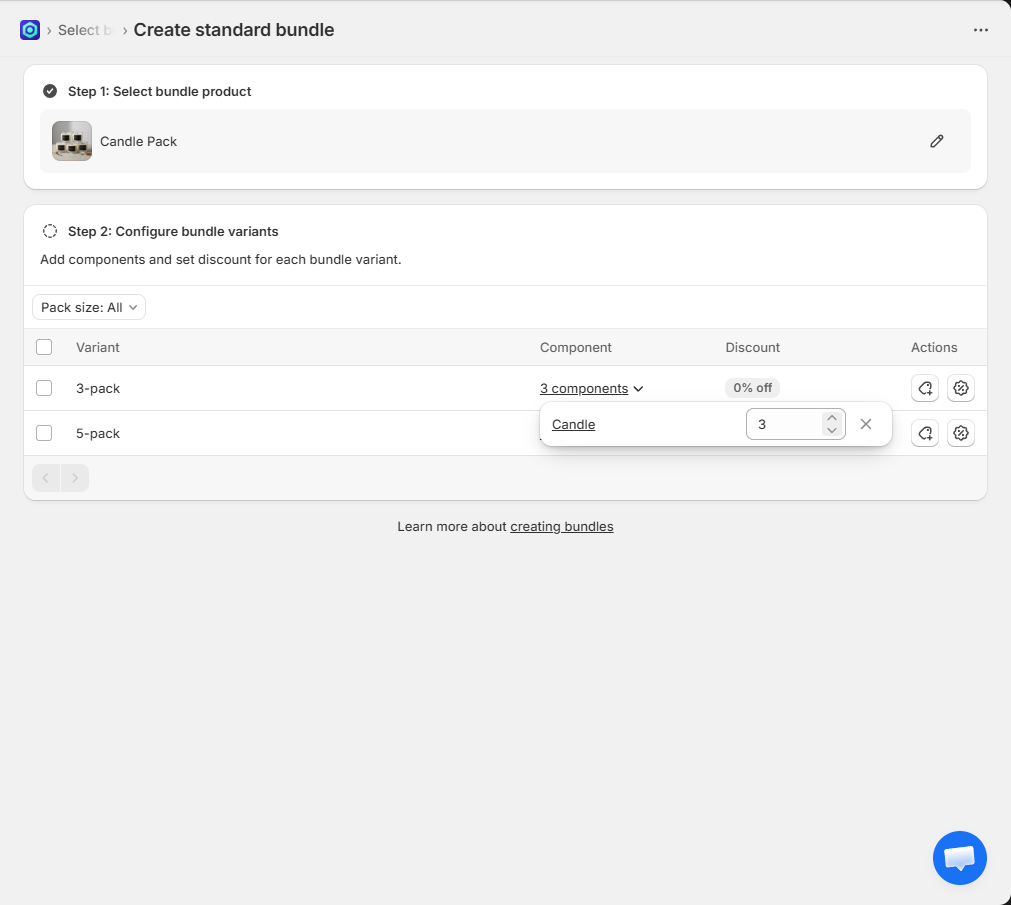Screen dimensions: 1011x905
Task: Click the bundle app logo icon
Action: 30,30
